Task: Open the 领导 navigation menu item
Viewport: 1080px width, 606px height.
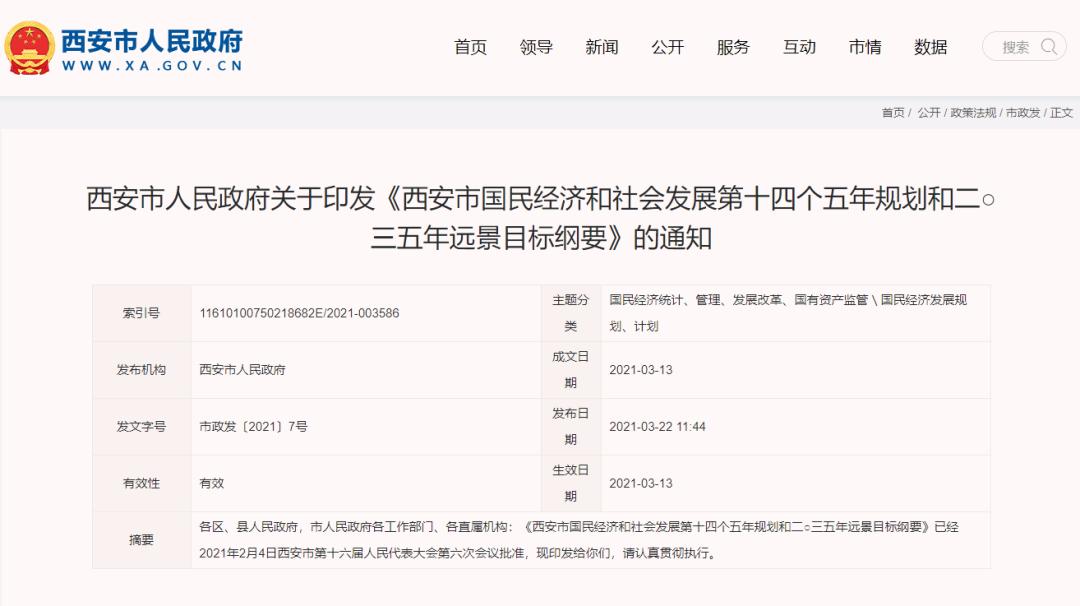Action: (537, 46)
